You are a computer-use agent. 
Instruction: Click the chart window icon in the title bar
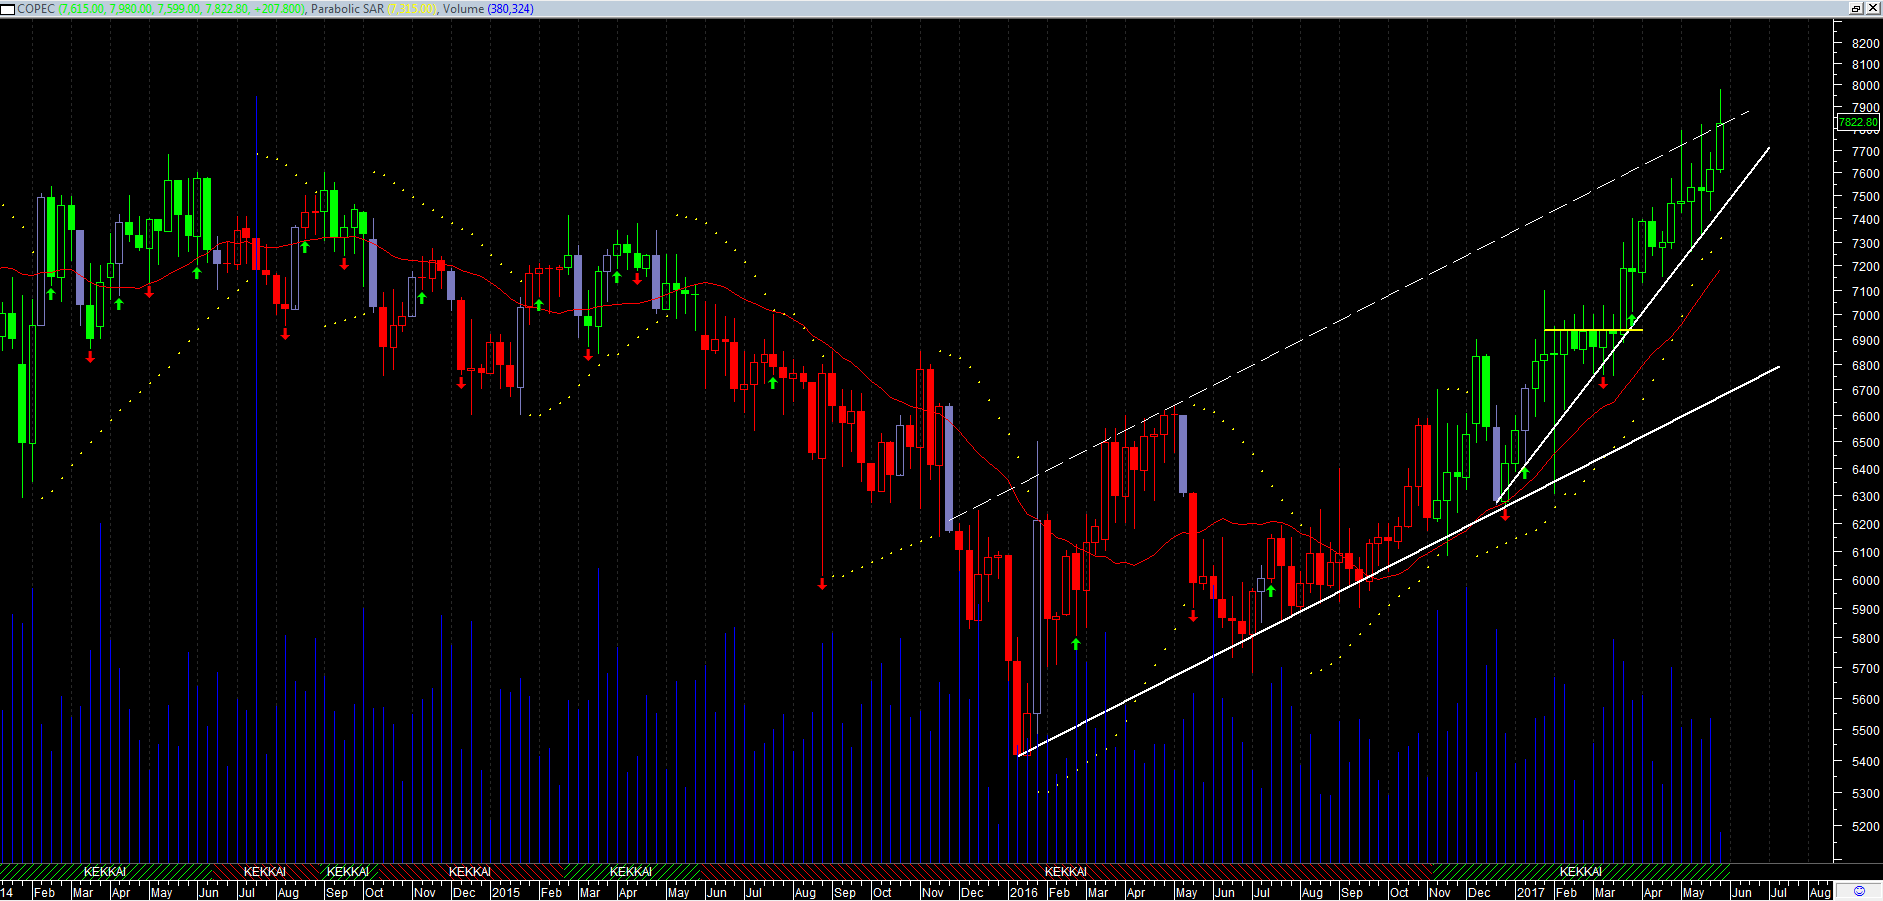8,9
